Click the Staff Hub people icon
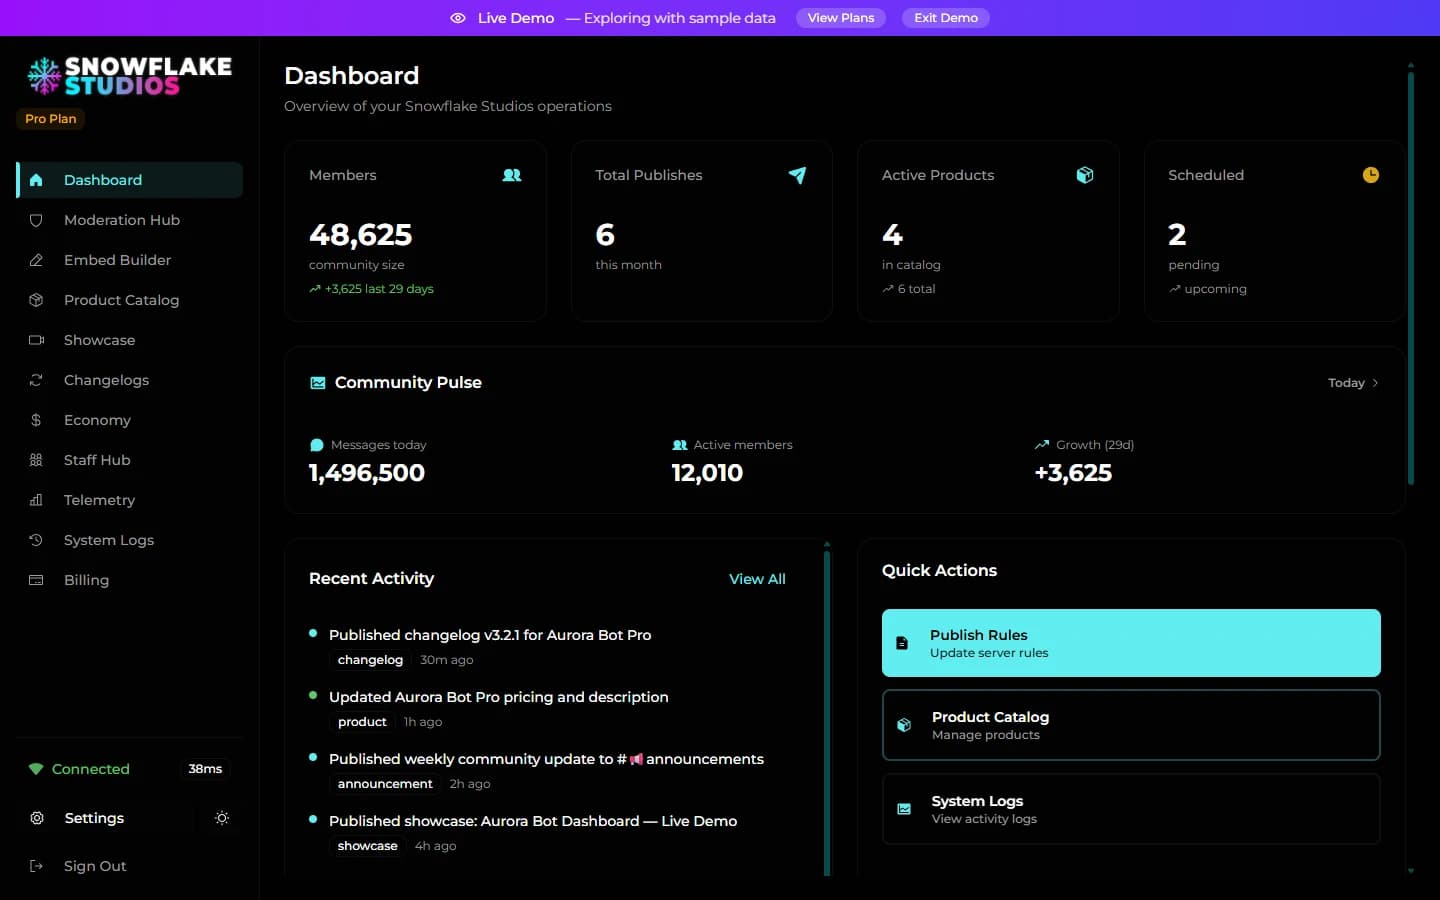 pos(36,460)
